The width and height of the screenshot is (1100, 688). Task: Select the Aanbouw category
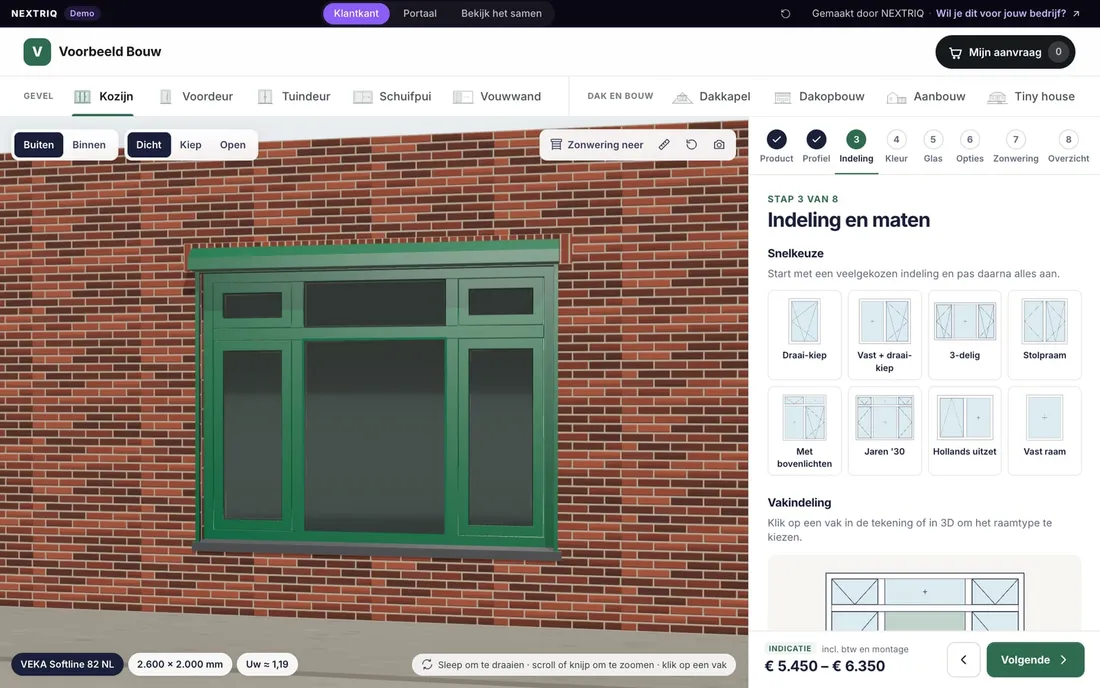pos(926,97)
